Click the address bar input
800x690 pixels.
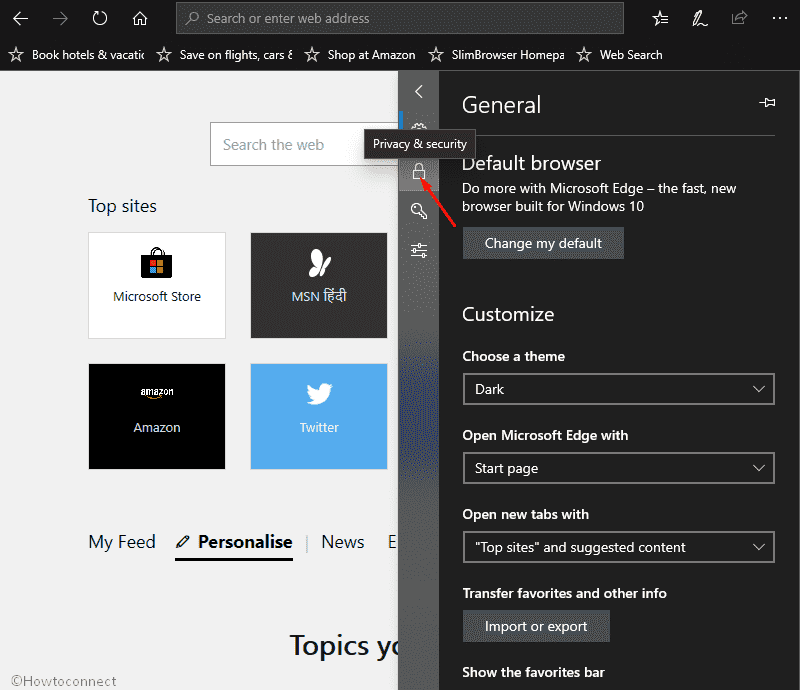399,18
